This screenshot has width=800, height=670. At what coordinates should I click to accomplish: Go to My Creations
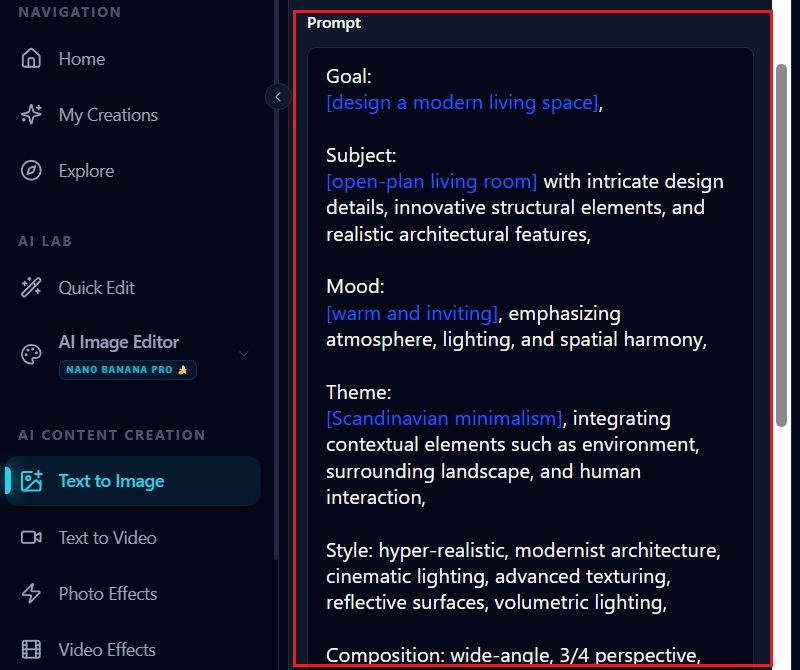point(108,115)
